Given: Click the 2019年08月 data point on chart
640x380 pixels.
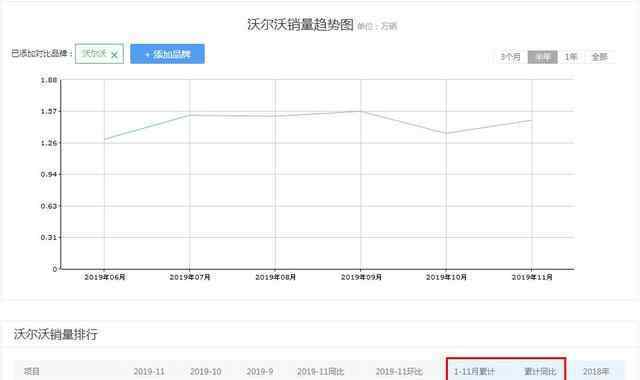Looking at the screenshot, I should (275, 116).
